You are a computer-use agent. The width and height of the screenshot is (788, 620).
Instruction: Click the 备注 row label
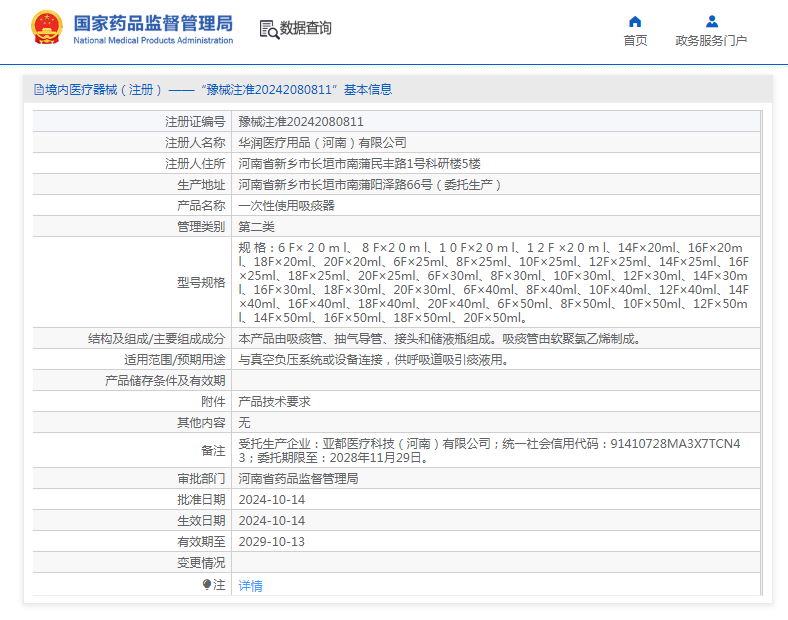click(213, 451)
